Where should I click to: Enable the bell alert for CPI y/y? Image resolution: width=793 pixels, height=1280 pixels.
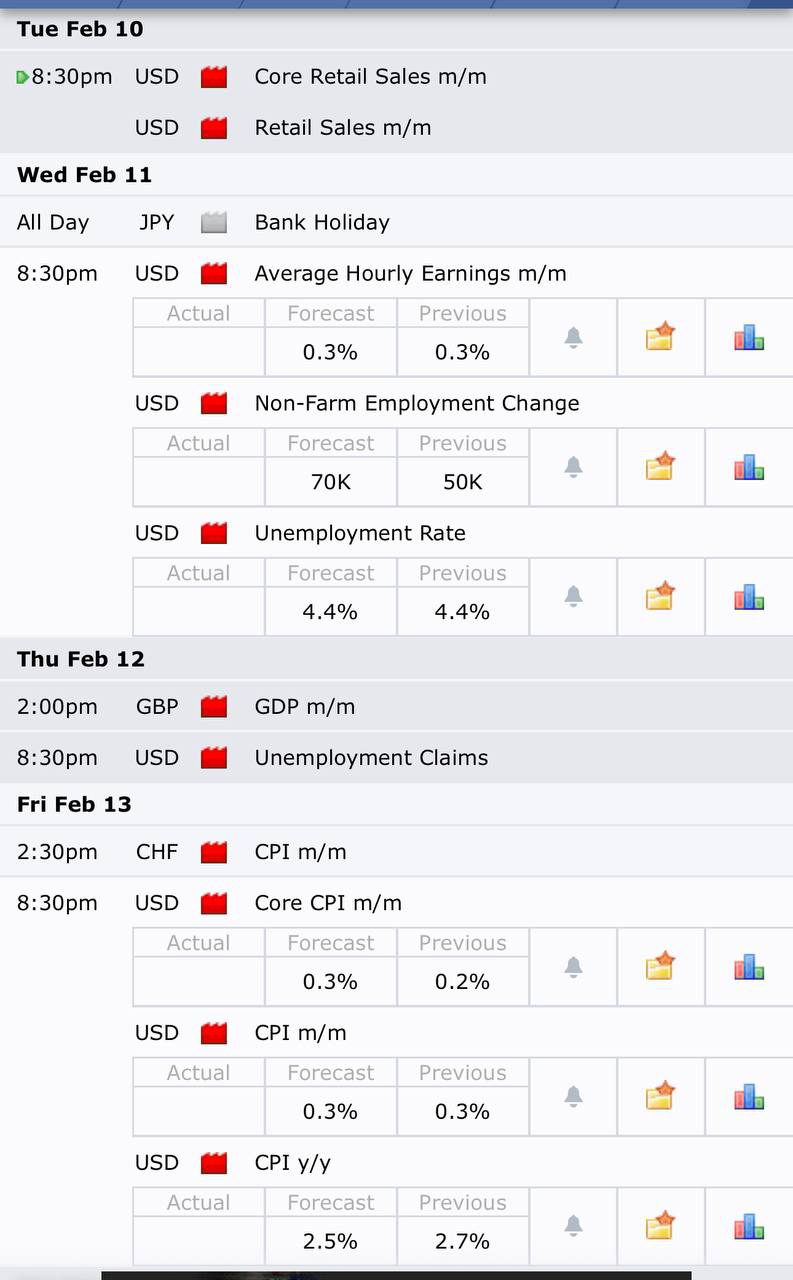(x=573, y=1226)
